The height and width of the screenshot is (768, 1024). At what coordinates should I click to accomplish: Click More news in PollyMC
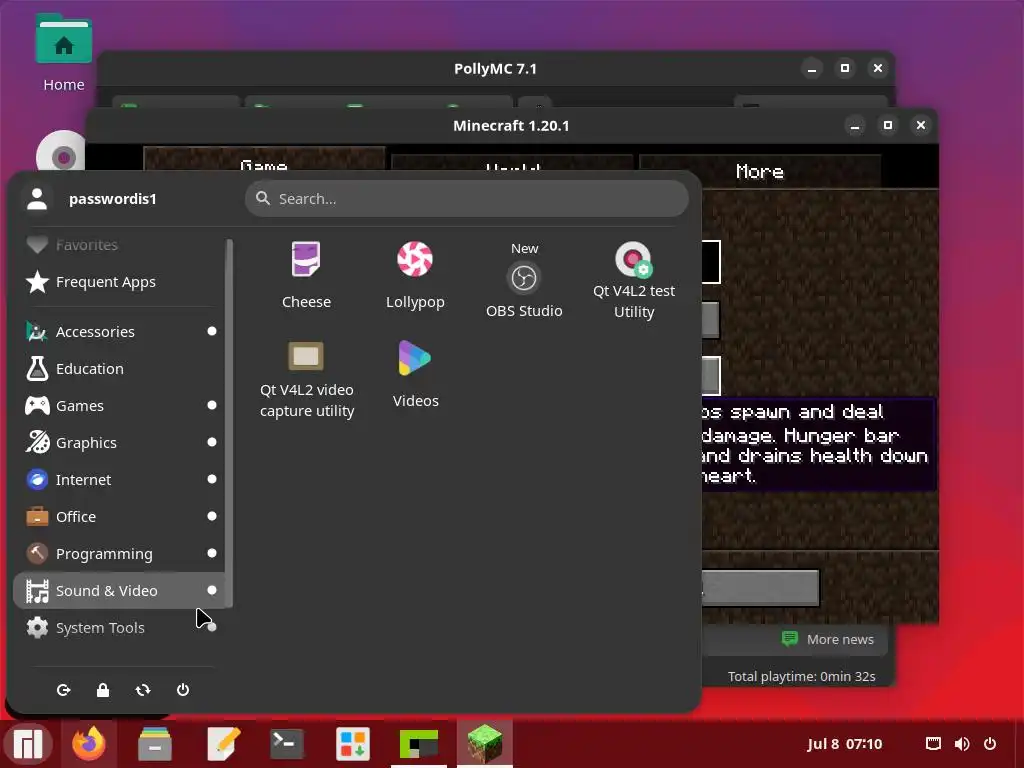(827, 639)
